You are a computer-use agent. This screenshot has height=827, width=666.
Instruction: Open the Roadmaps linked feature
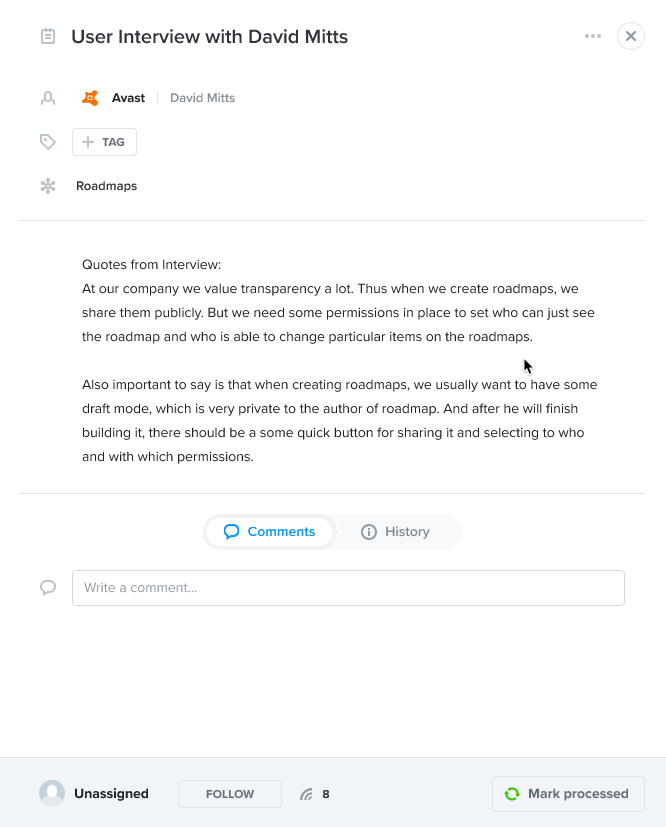(107, 186)
